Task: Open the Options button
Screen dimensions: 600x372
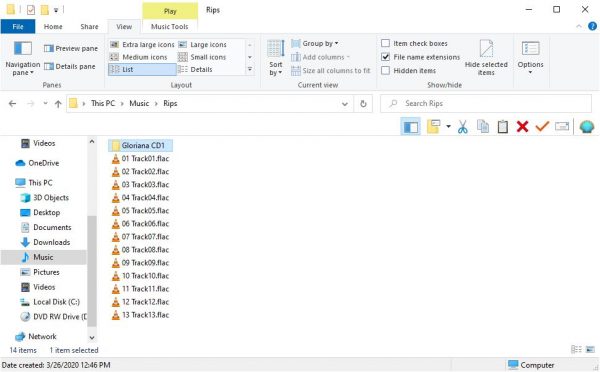Action: [x=530, y=58]
